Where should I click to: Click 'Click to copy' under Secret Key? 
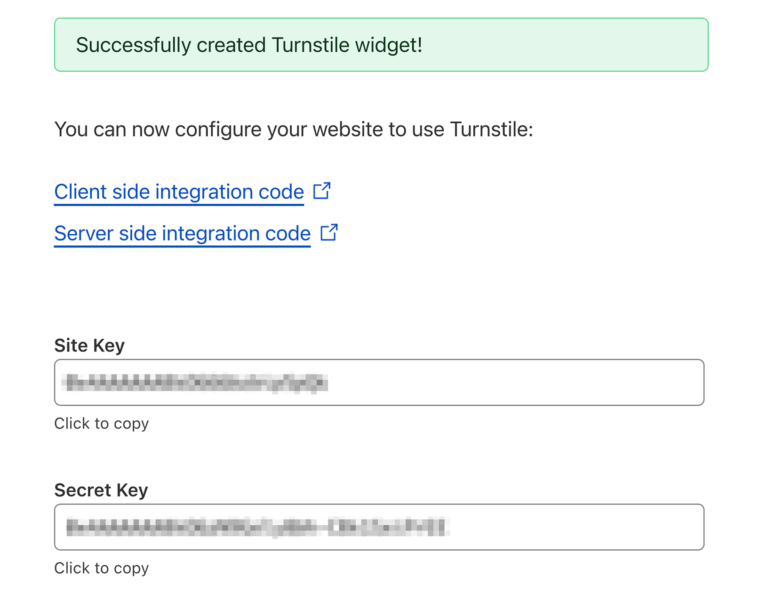pyautogui.click(x=101, y=568)
